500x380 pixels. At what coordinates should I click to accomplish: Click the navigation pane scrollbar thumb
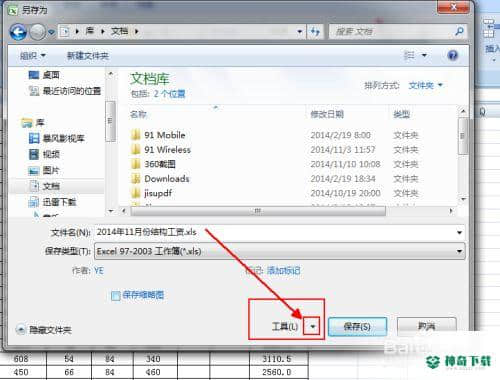(111, 121)
